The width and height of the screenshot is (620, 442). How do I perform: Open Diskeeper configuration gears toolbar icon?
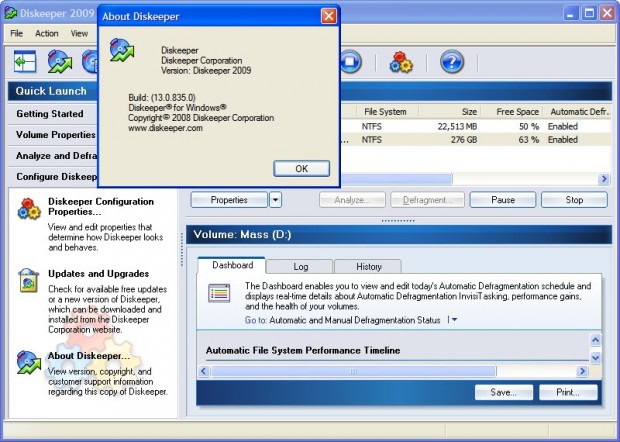[401, 62]
